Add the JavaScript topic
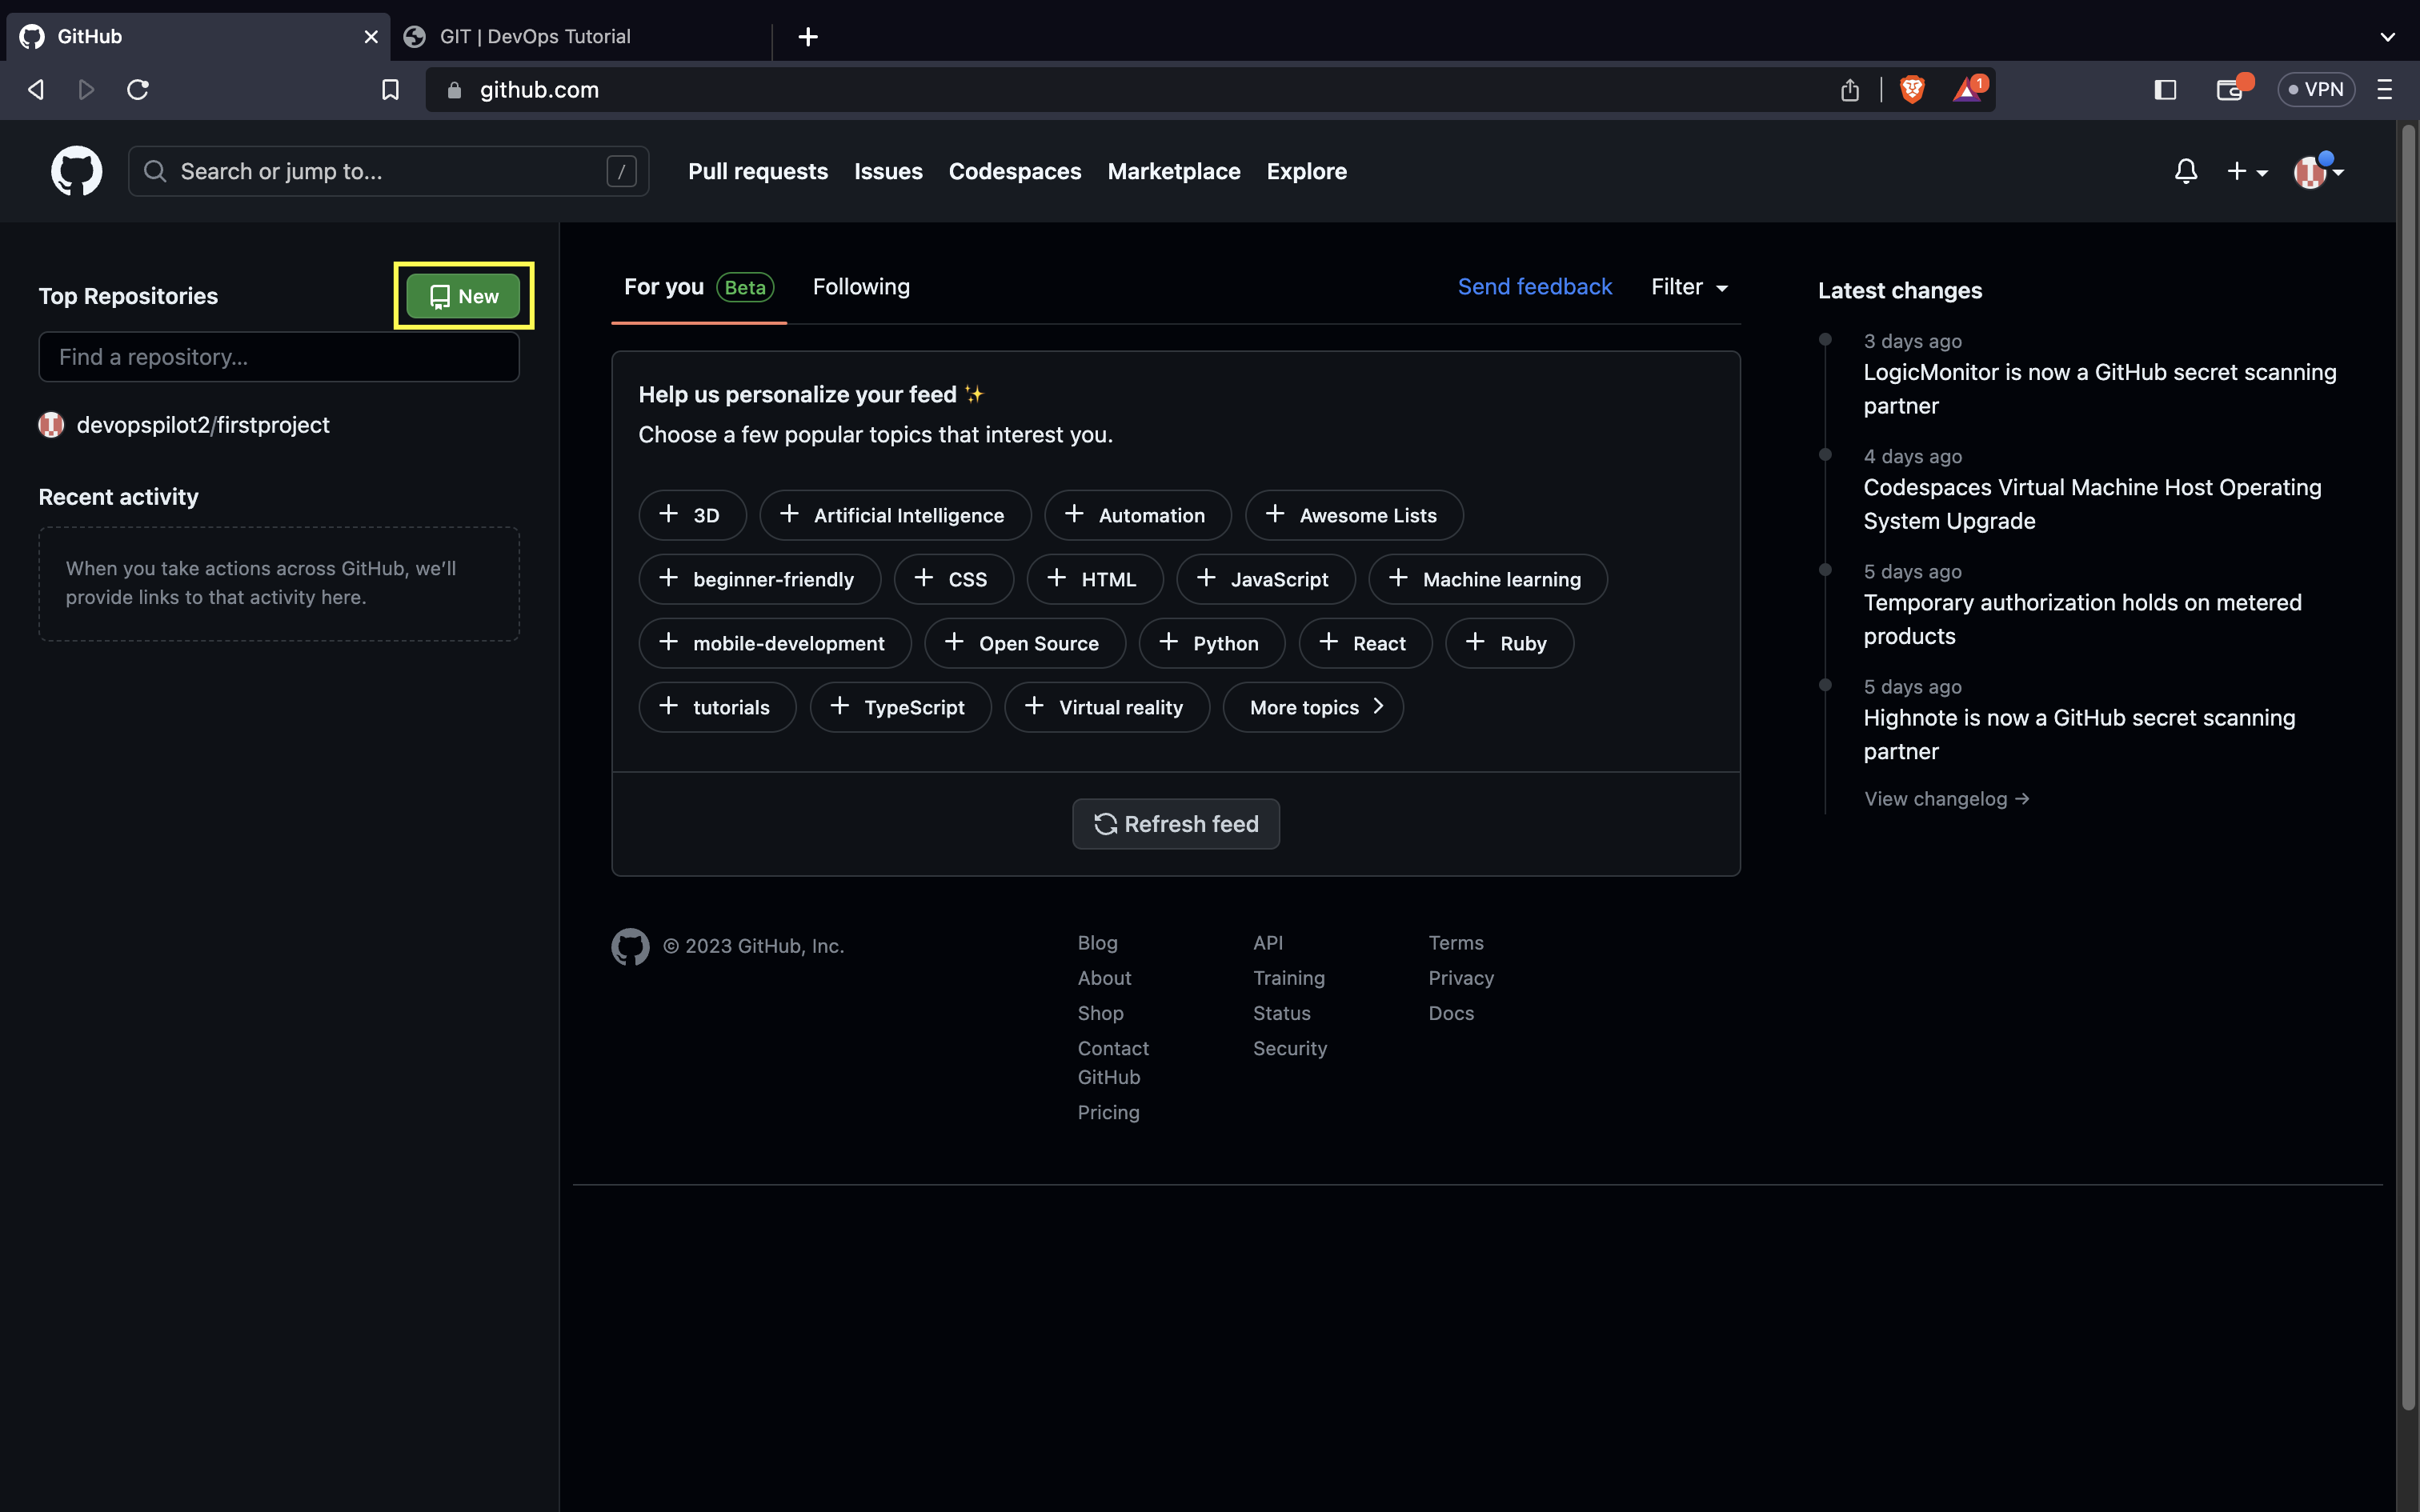 point(1266,579)
